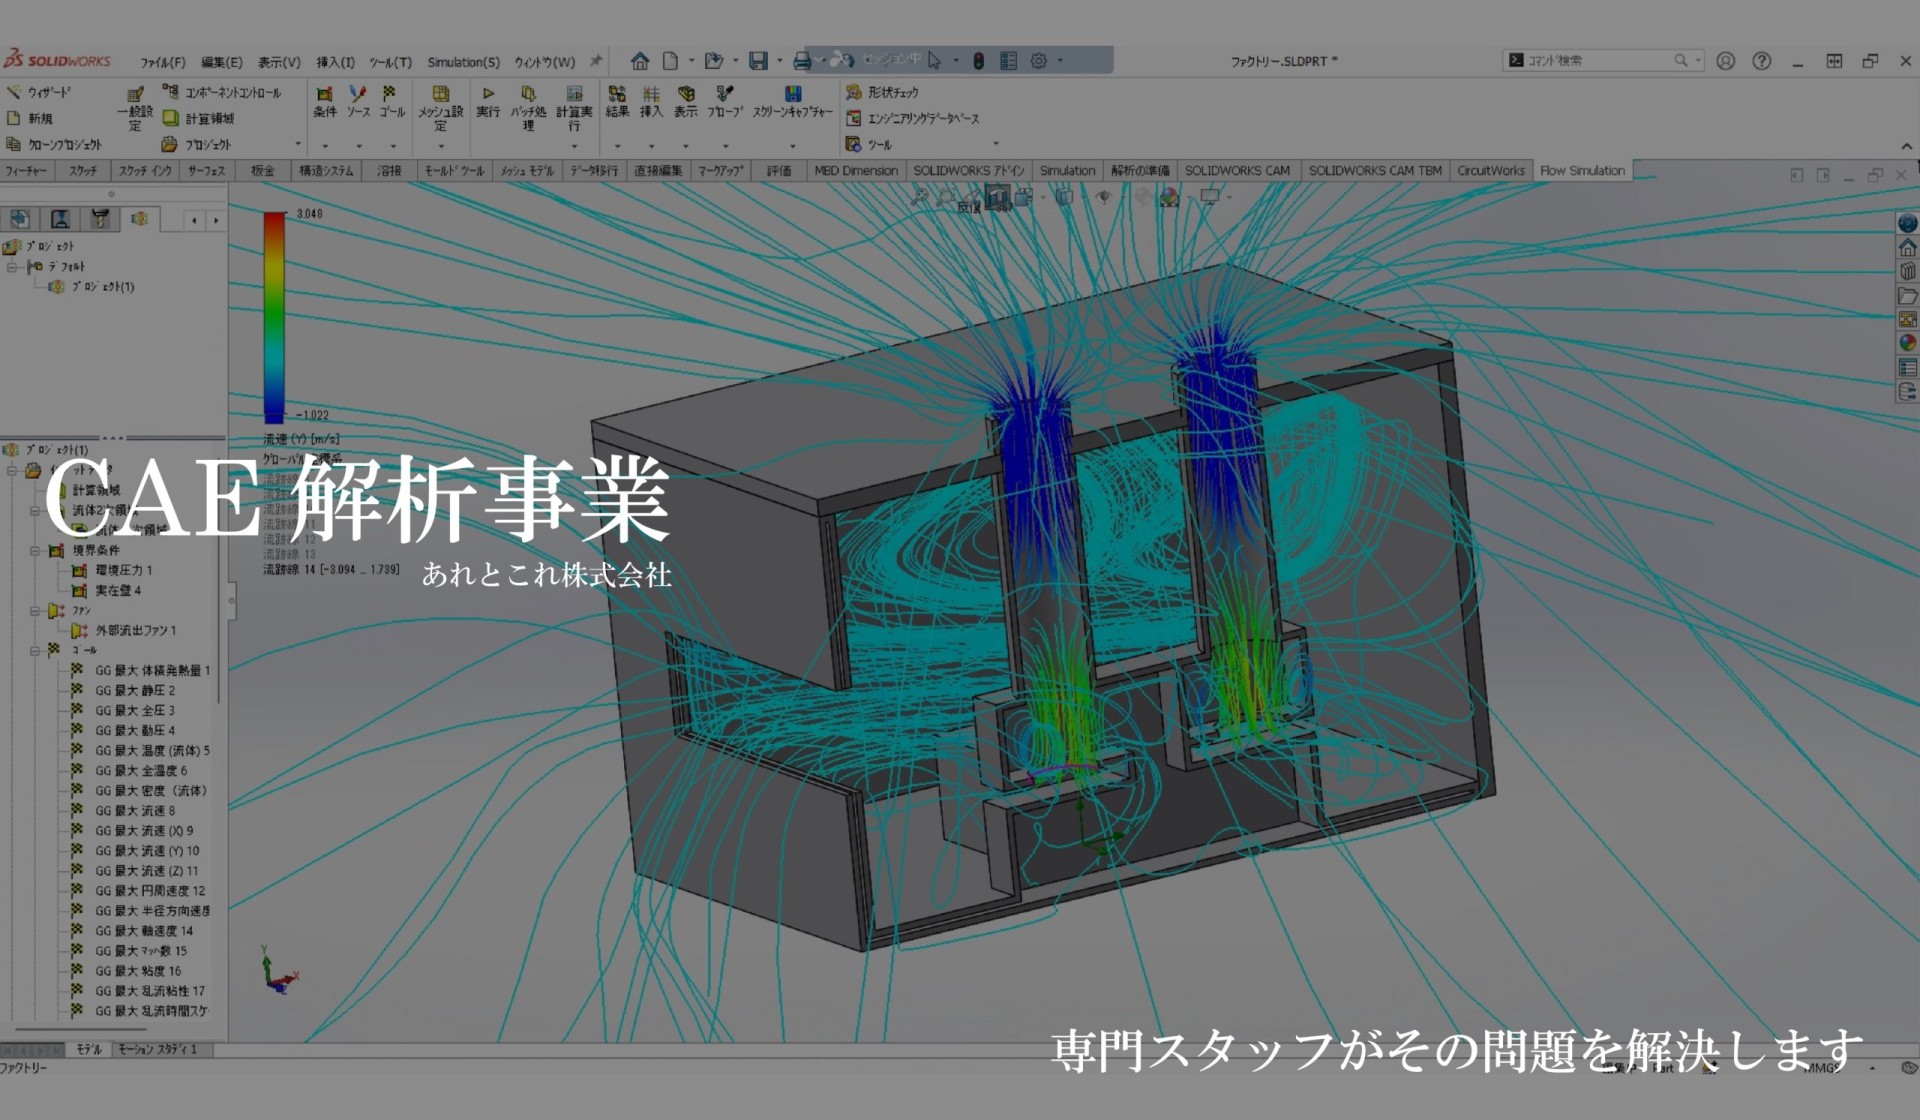1920x1120 pixels.
Task: Click the SolidWorks Home icon
Action: coord(640,61)
